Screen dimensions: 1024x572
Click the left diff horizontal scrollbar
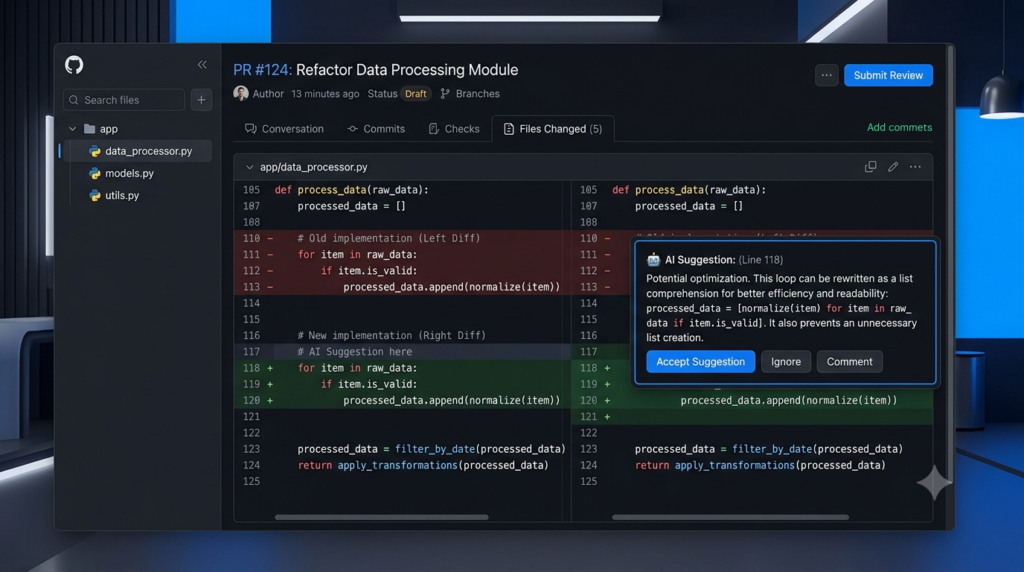coord(381,517)
